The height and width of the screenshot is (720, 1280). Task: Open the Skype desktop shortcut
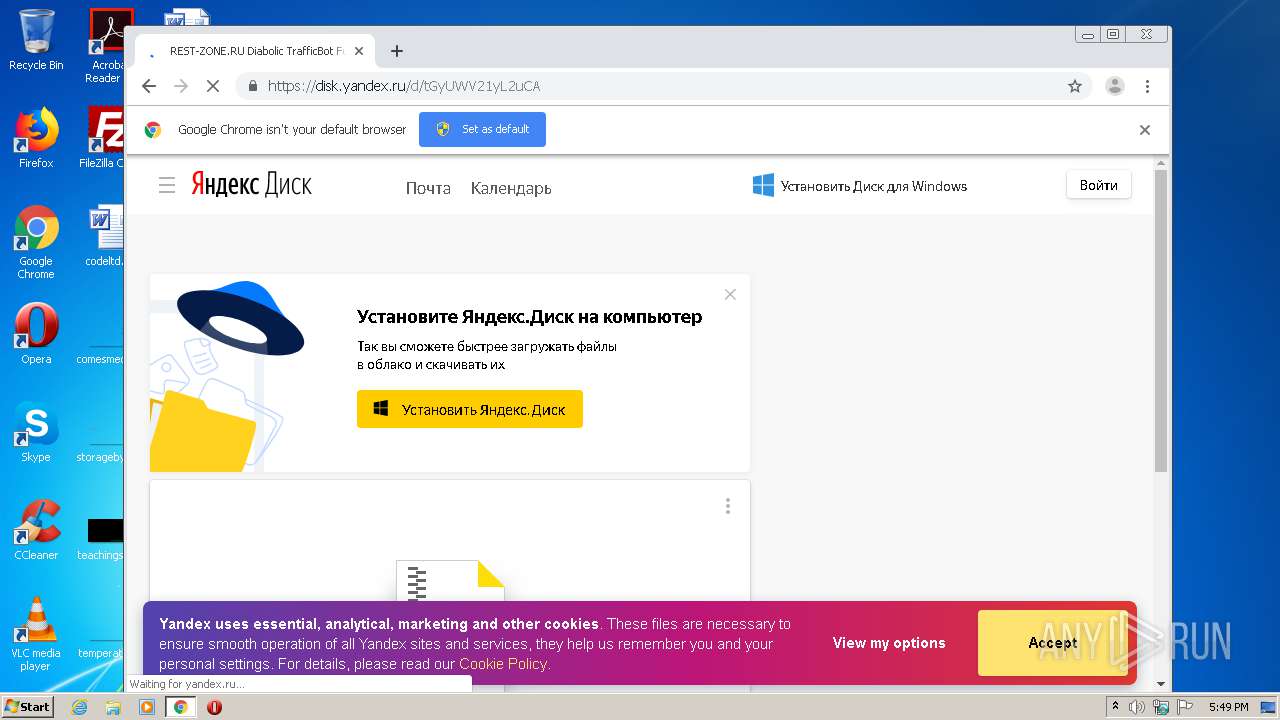(x=36, y=432)
